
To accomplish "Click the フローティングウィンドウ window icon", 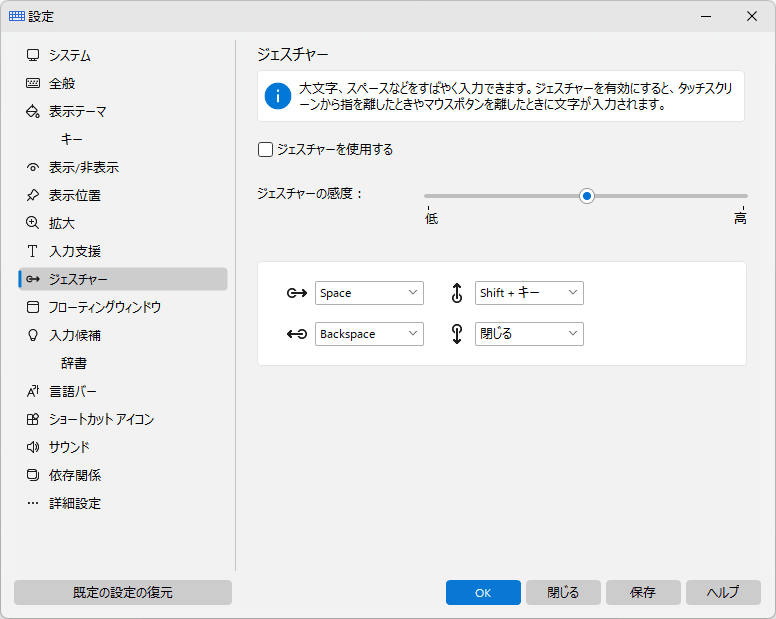I will click(33, 307).
